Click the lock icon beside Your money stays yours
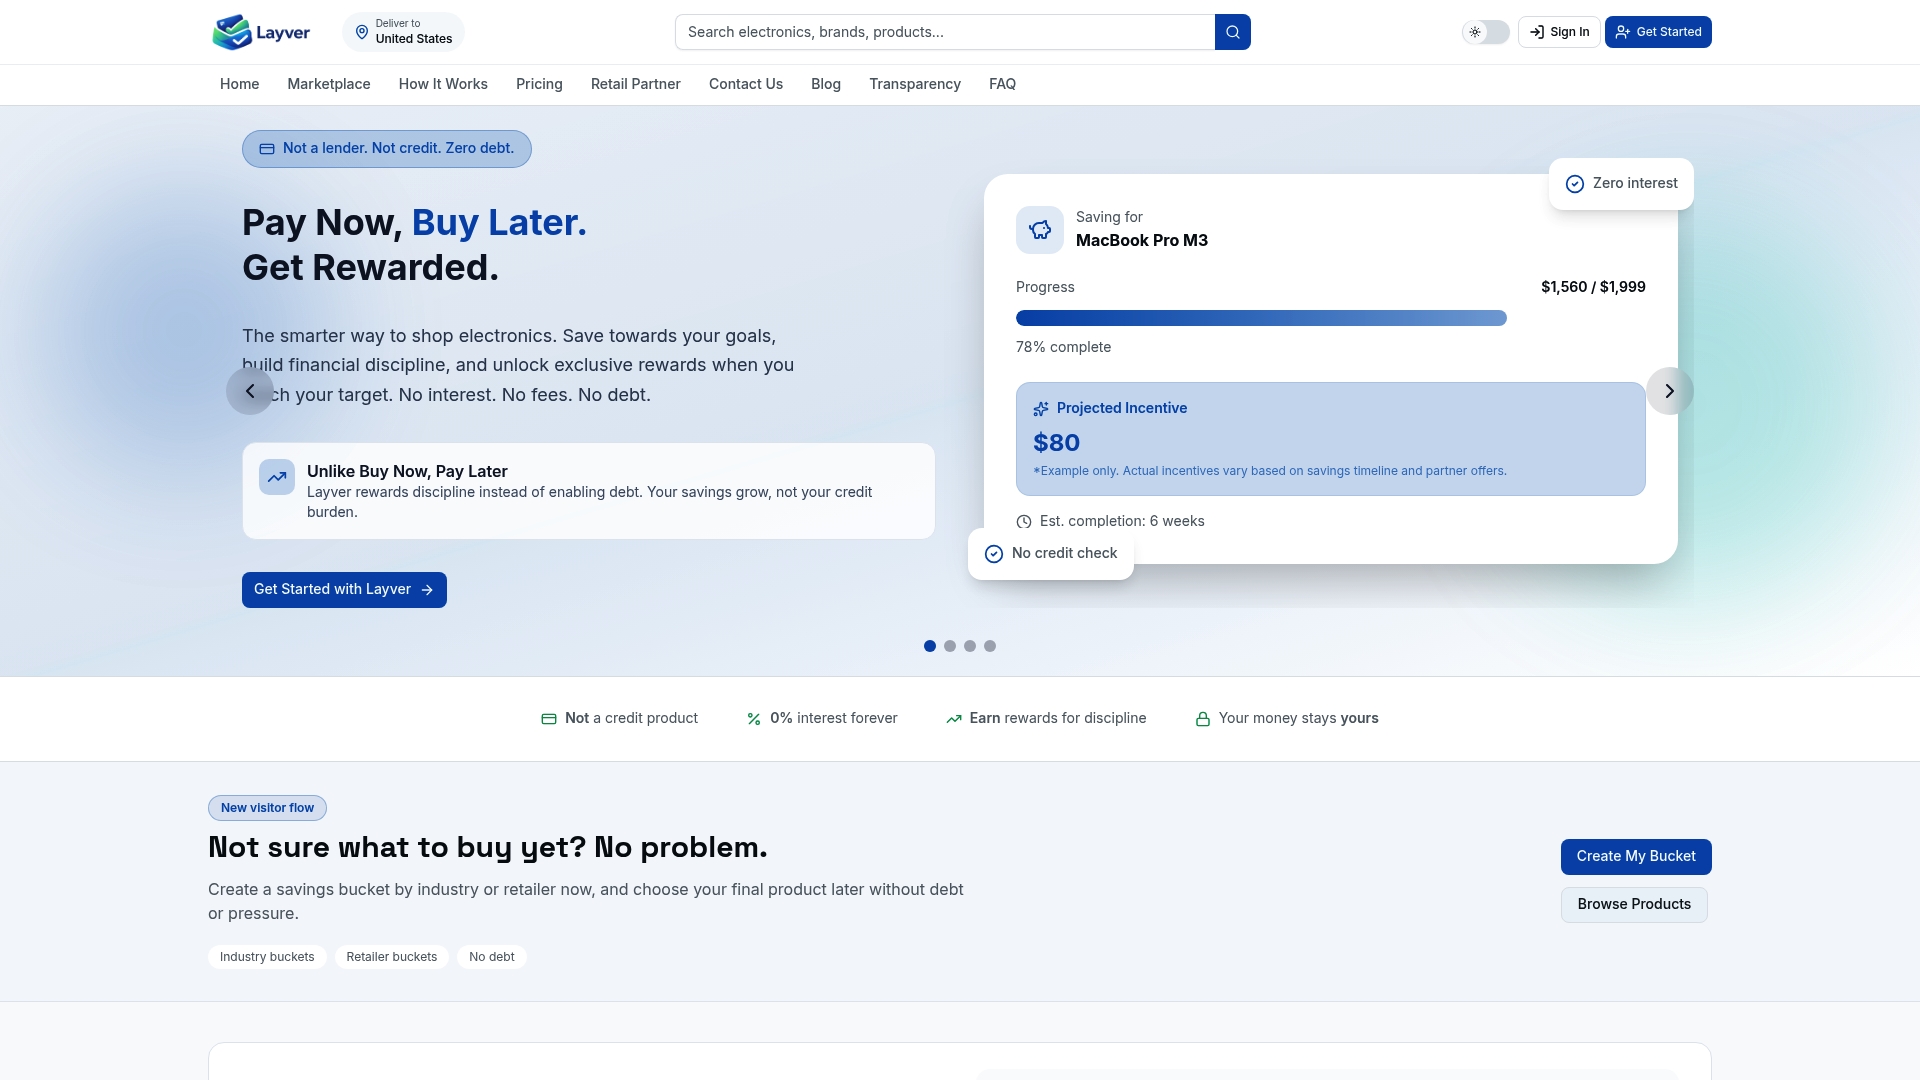Image resolution: width=1920 pixels, height=1080 pixels. pos(1203,719)
